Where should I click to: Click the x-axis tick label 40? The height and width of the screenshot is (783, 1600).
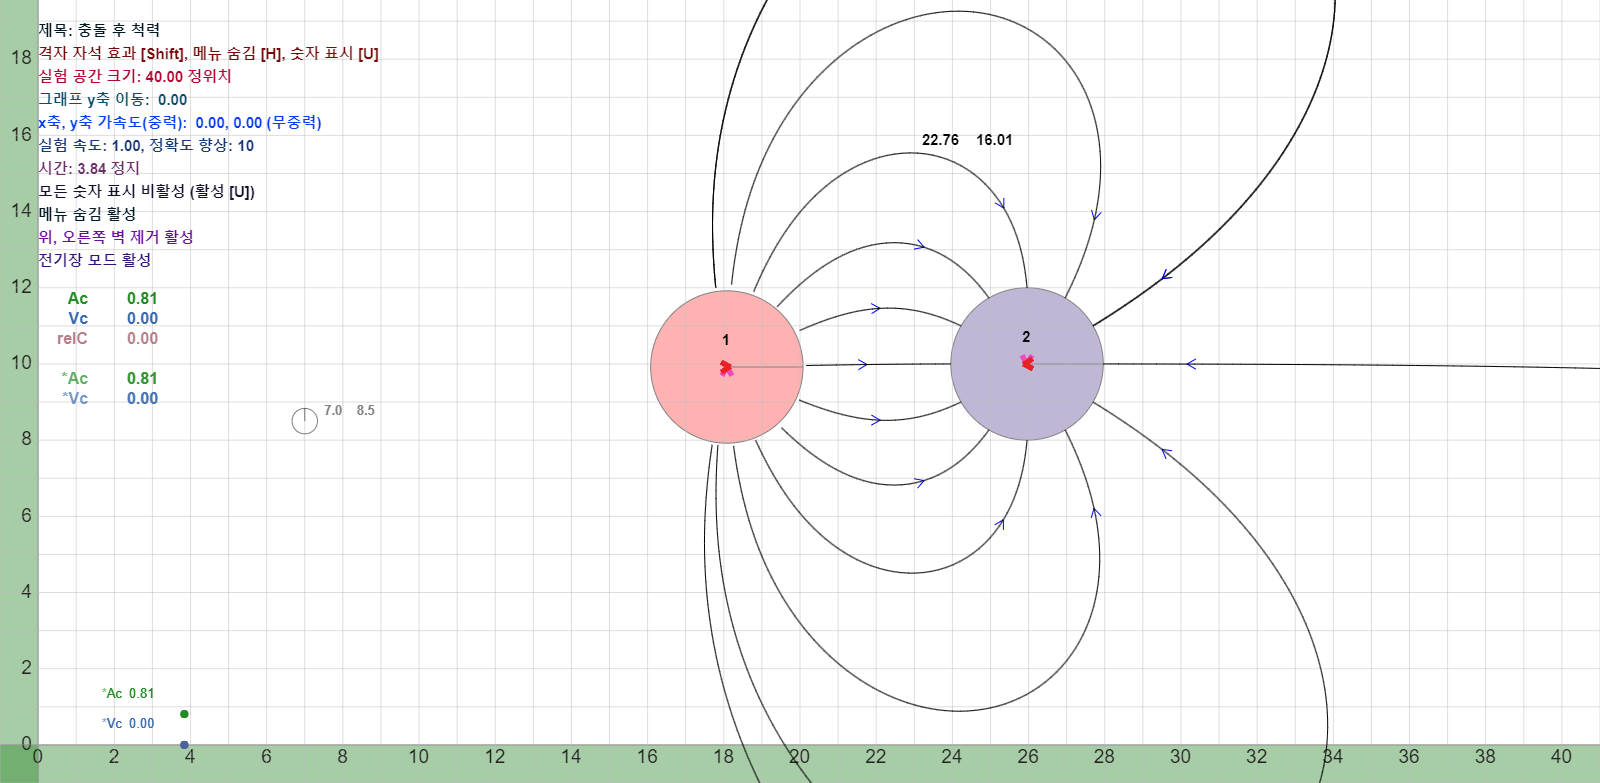(x=1561, y=756)
